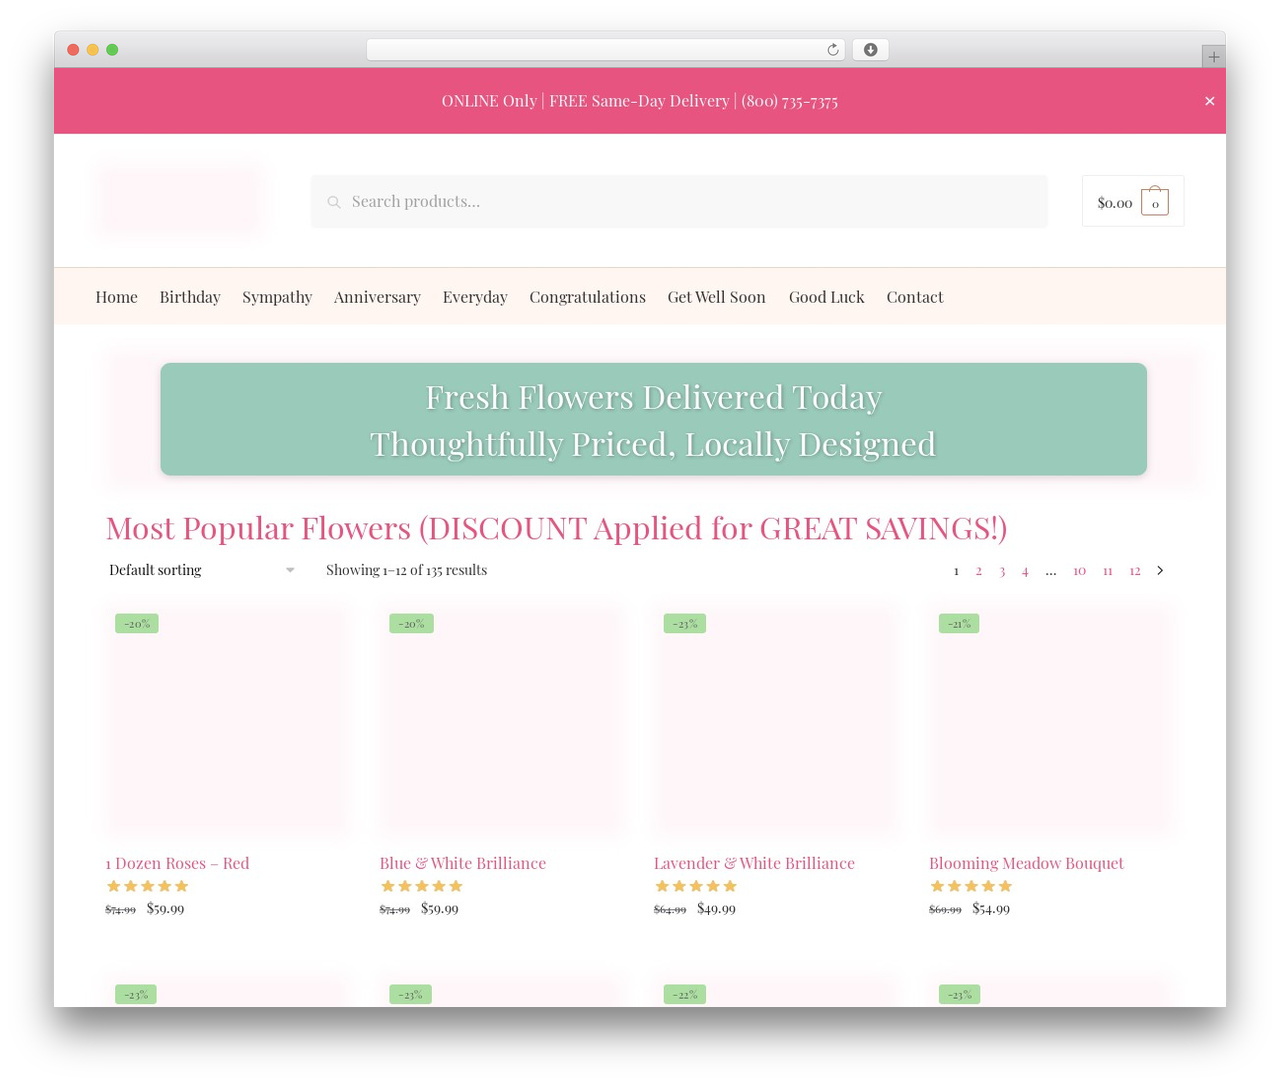Image resolution: width=1280 pixels, height=1084 pixels.
Task: Open the Congratulations category
Action: [x=587, y=297]
